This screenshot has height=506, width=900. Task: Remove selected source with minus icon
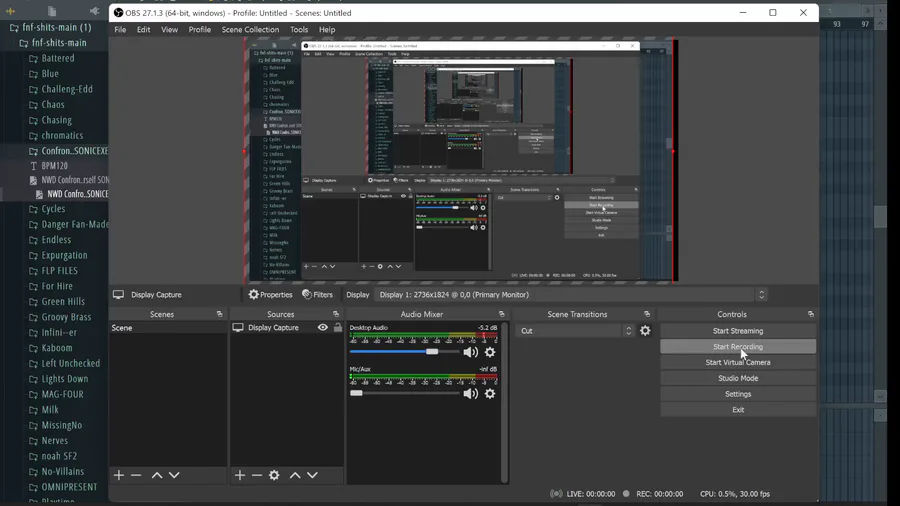pyautogui.click(x=257, y=475)
